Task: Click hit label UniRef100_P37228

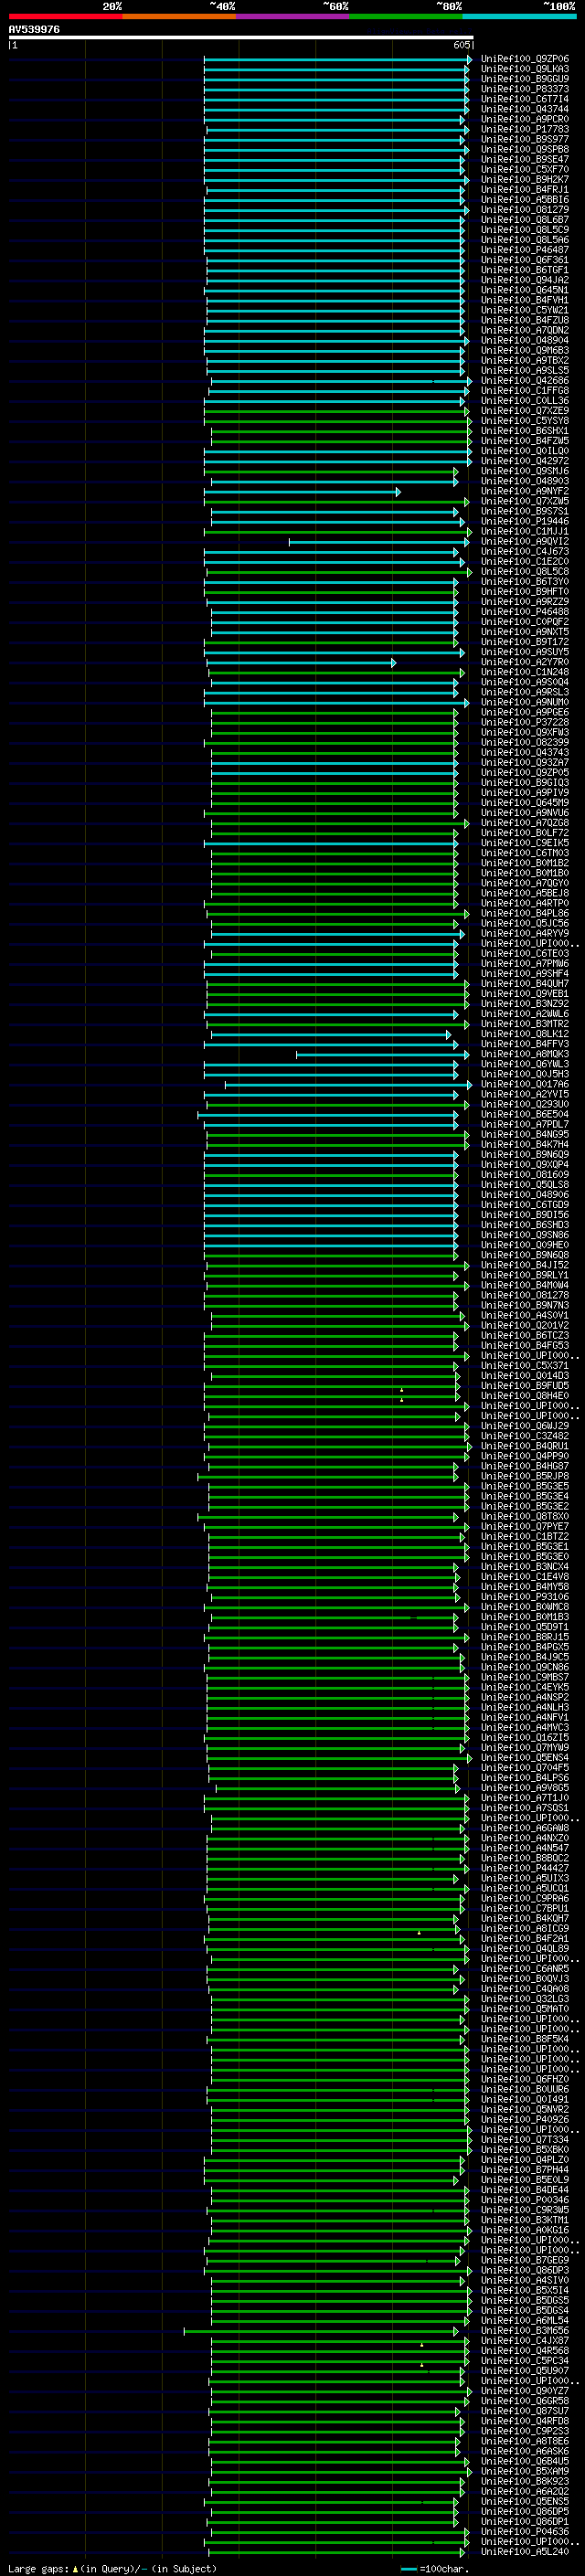Action: pos(525,723)
